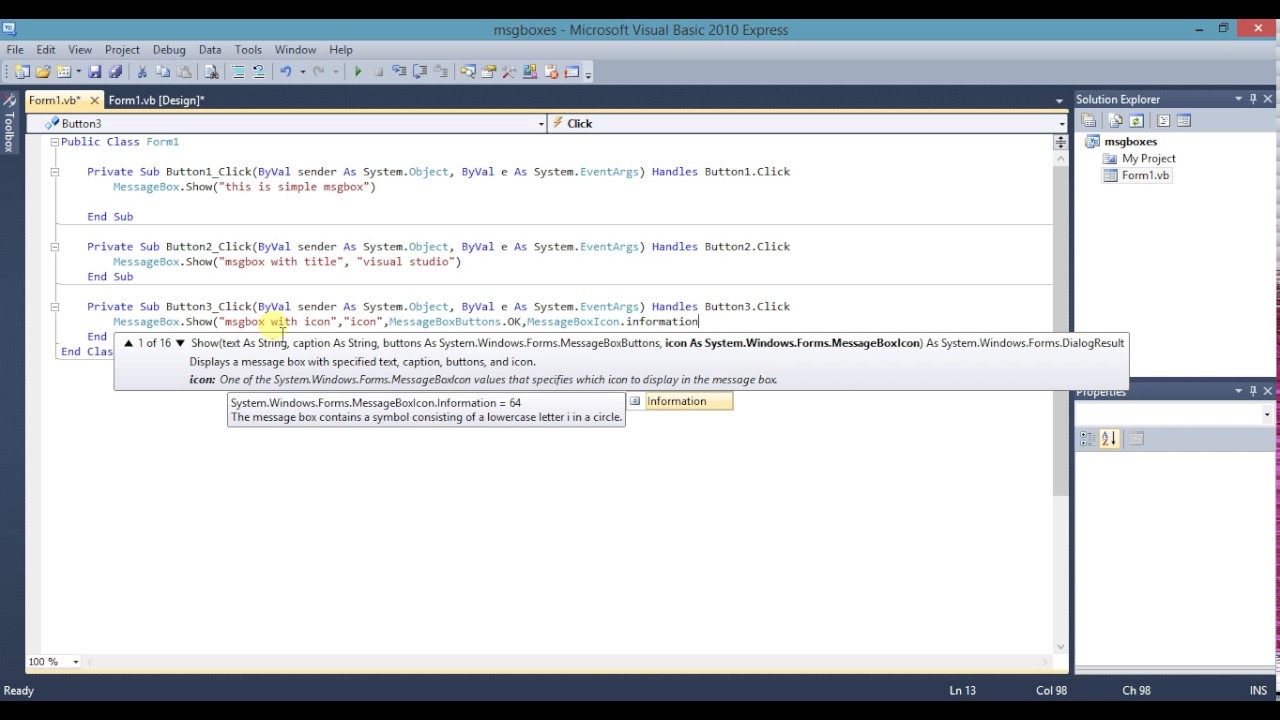The image size is (1280, 720).
Task: Collapse the Public Class Form1 region
Action: 54,142
